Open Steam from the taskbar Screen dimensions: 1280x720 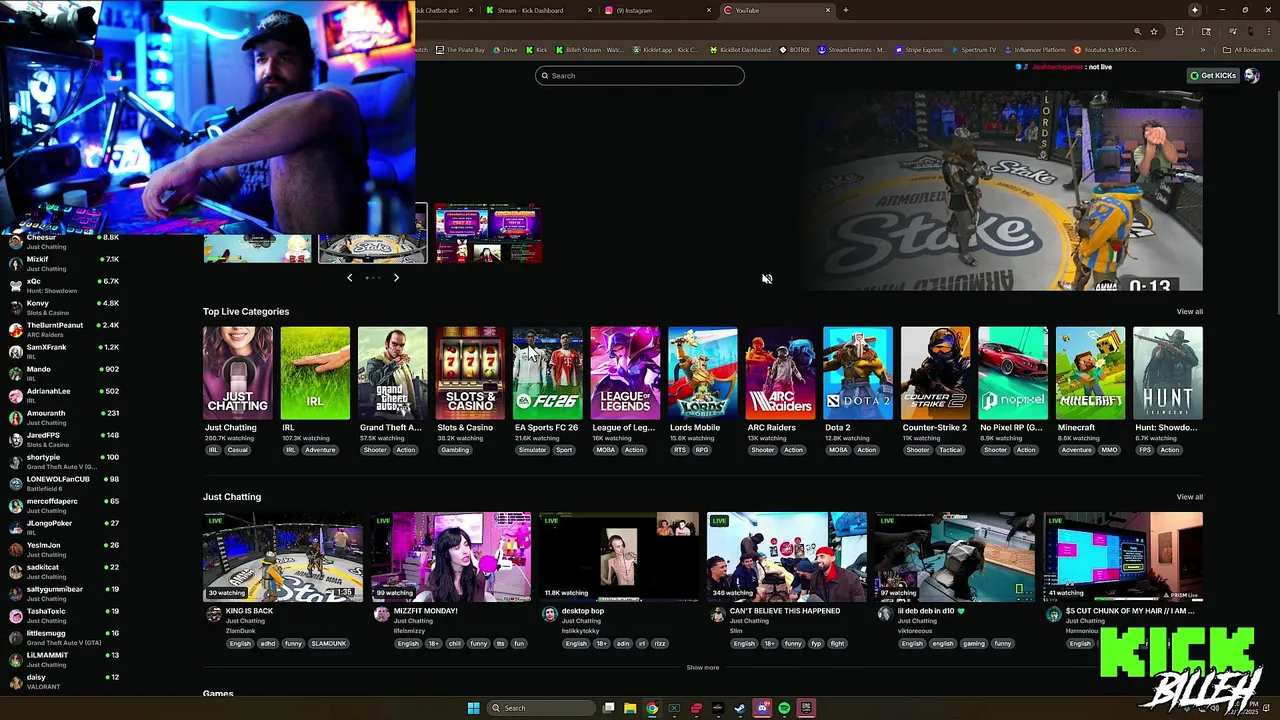click(x=740, y=708)
